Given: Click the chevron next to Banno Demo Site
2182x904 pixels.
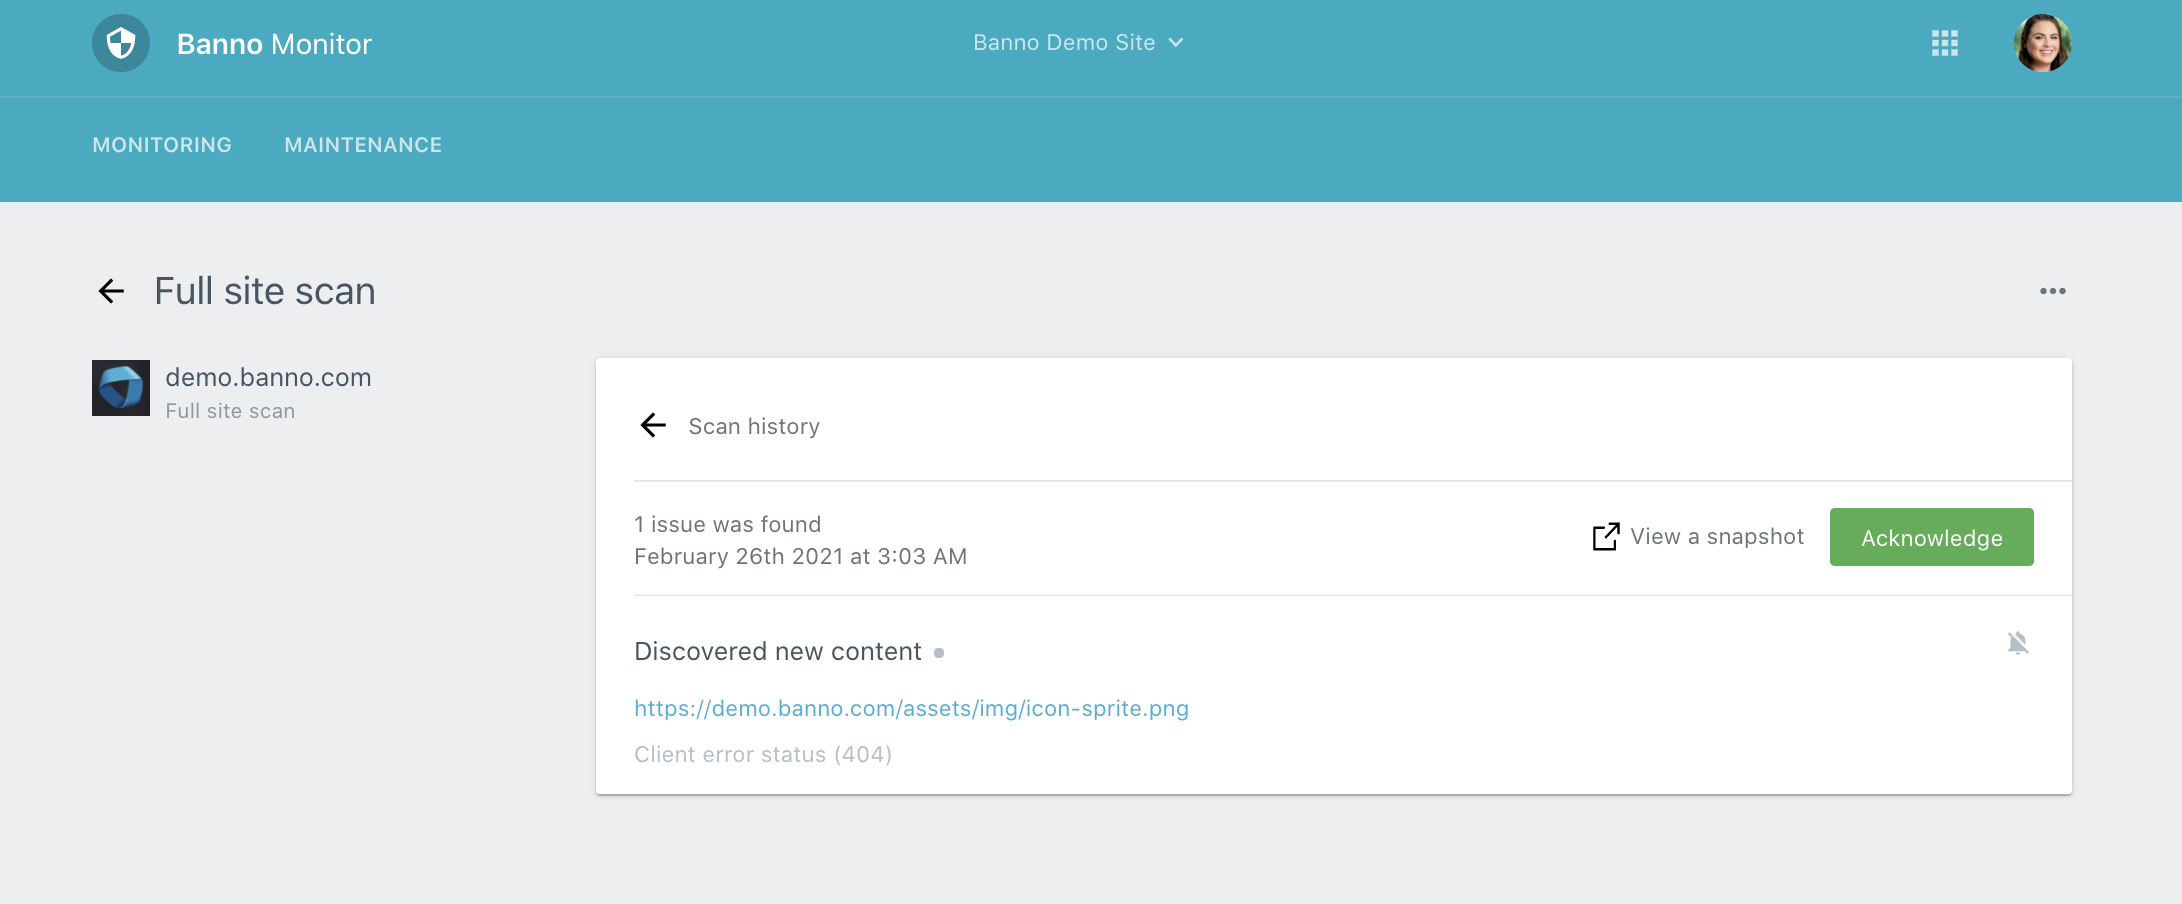Looking at the screenshot, I should click(x=1176, y=43).
